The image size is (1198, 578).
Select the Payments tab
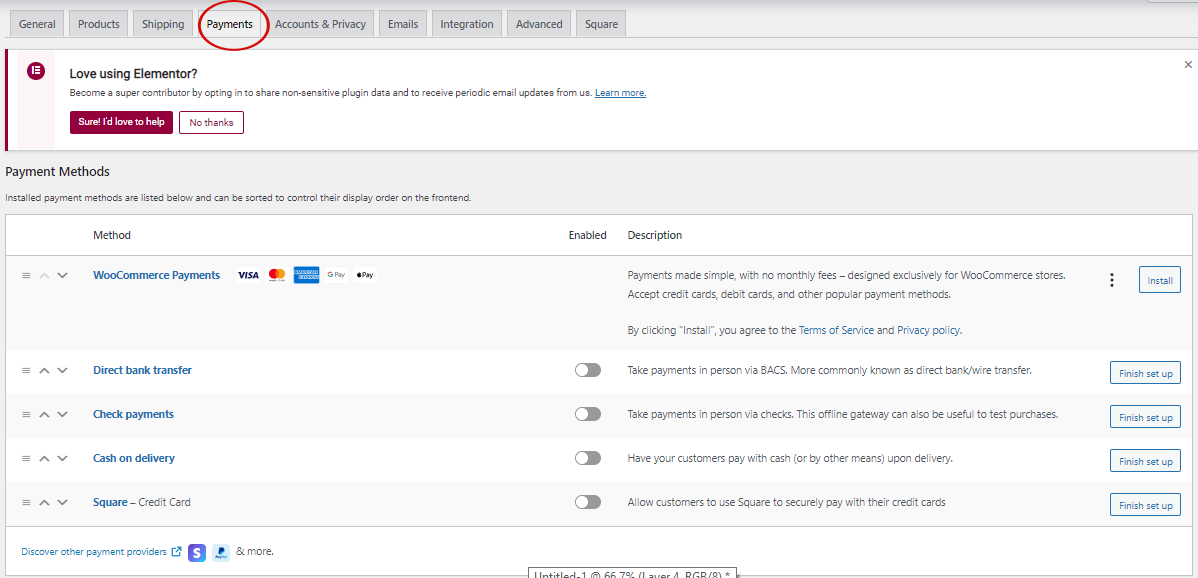coord(230,24)
